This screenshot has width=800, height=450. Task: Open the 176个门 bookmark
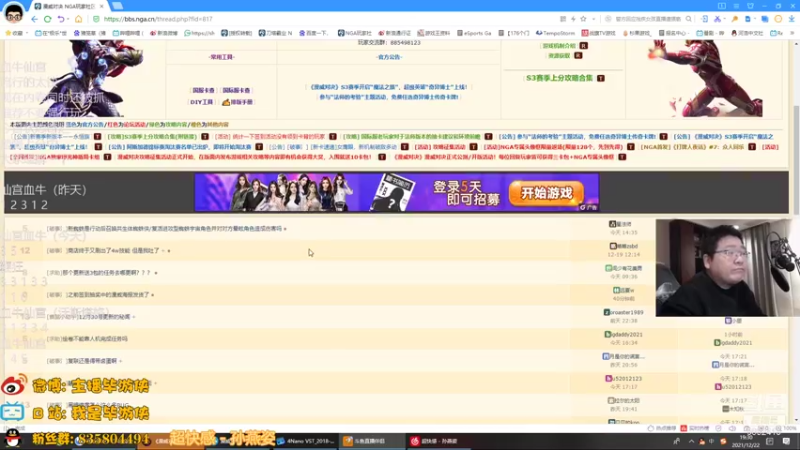click(515, 33)
